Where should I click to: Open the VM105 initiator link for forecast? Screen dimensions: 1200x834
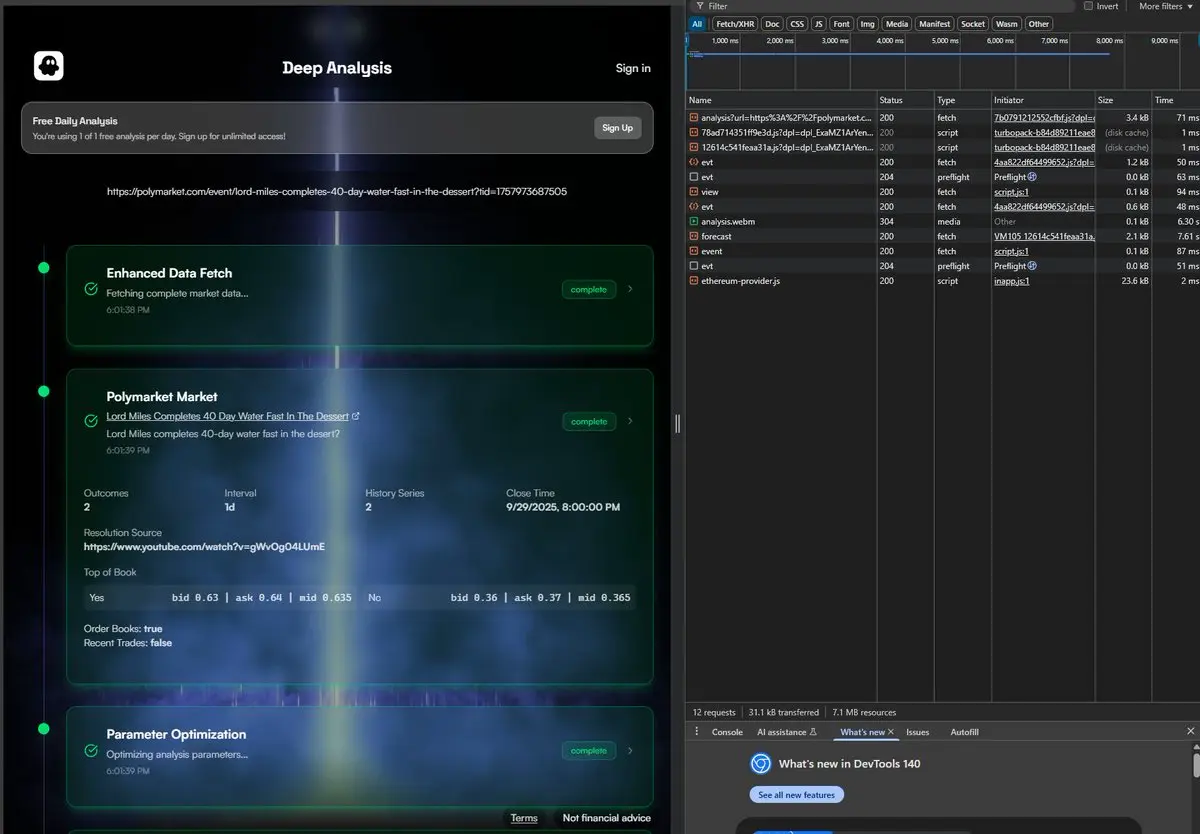1044,236
